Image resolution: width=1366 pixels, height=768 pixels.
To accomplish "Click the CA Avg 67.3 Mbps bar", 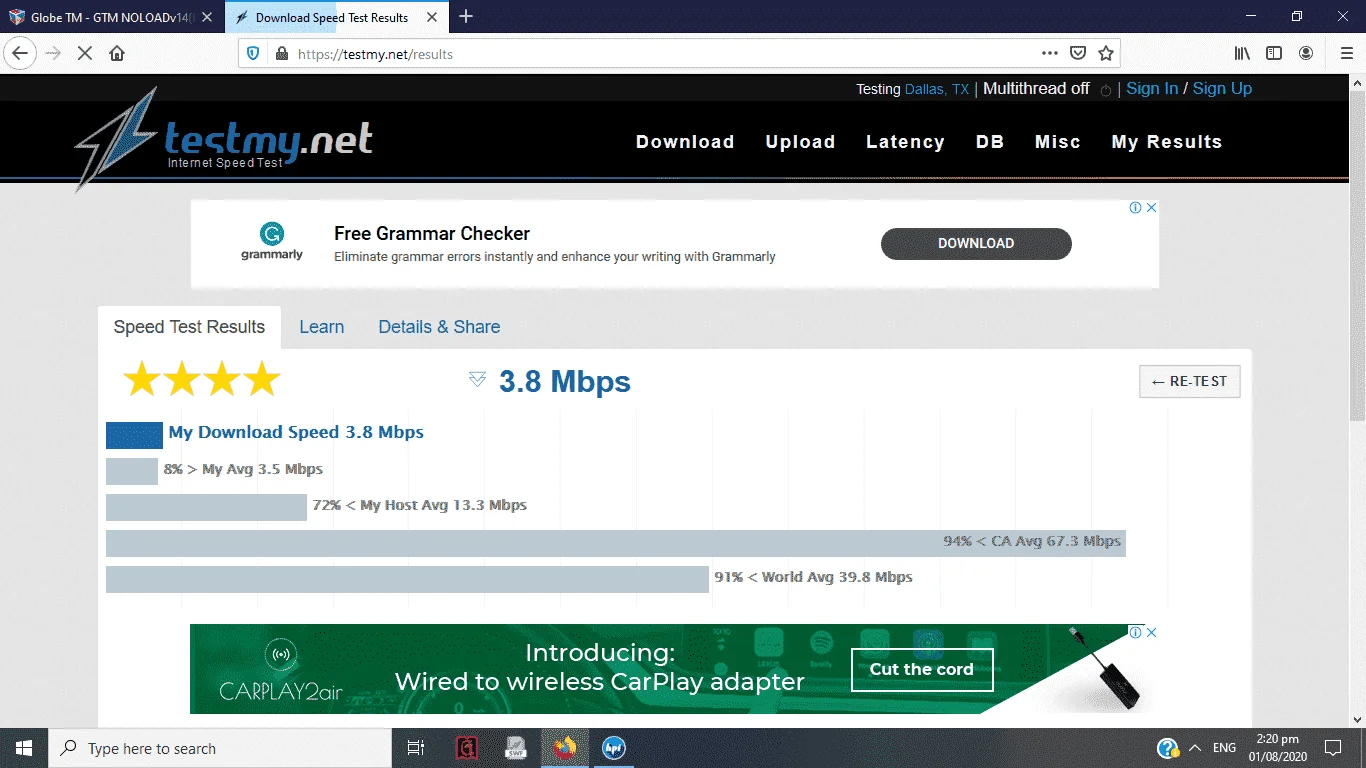I will (616, 543).
